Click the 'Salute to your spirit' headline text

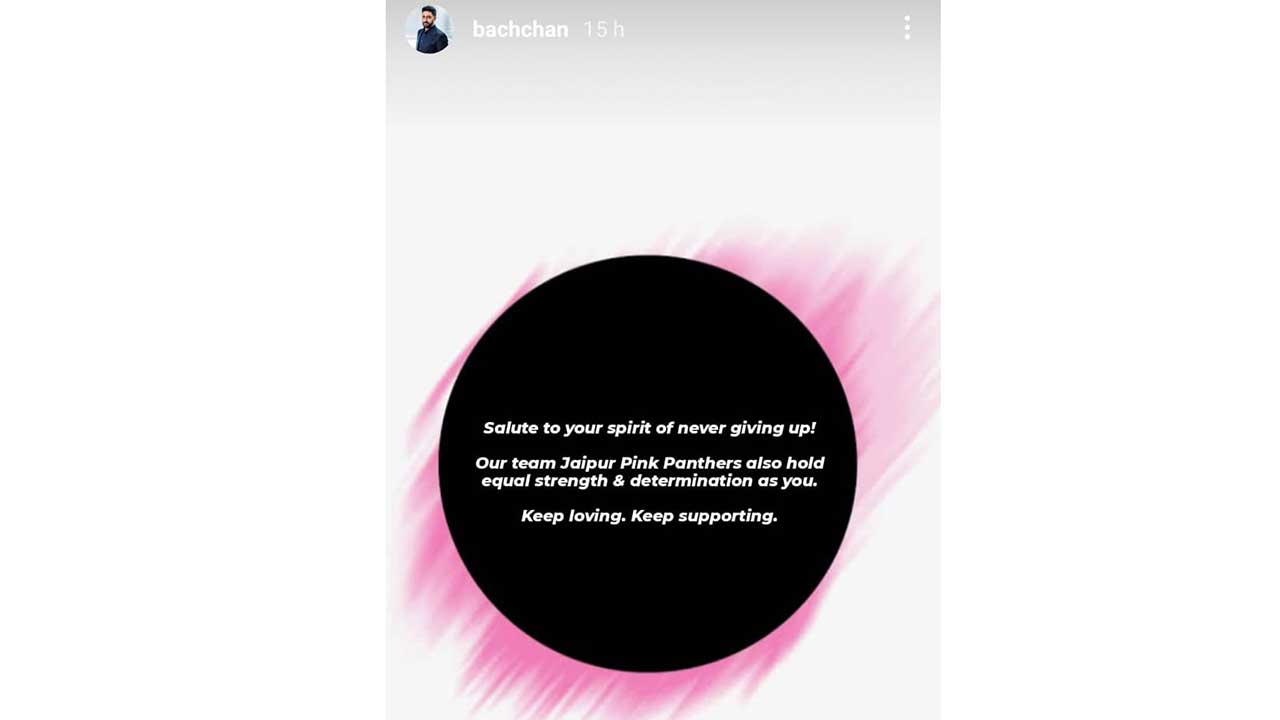(x=649, y=428)
